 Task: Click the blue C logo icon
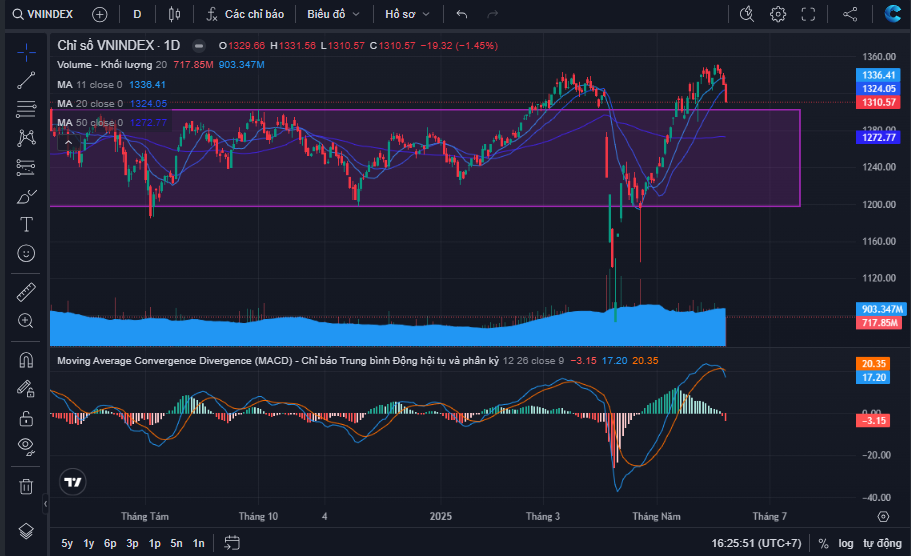892,13
